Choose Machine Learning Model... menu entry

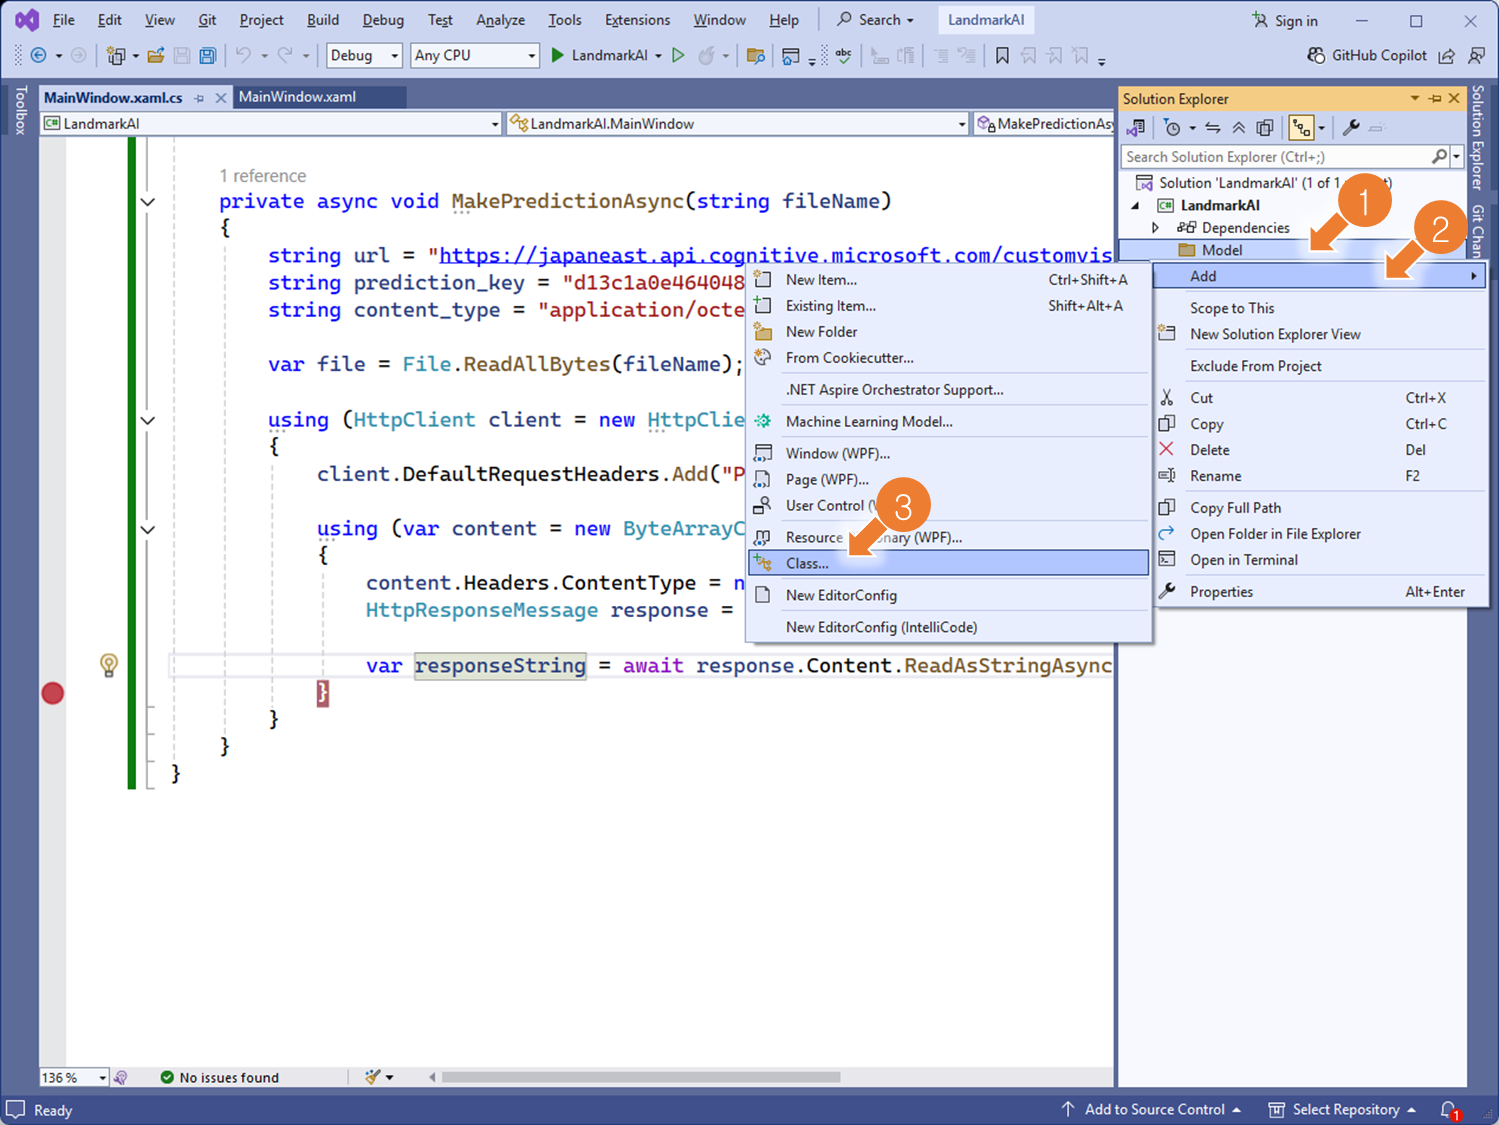(948, 422)
